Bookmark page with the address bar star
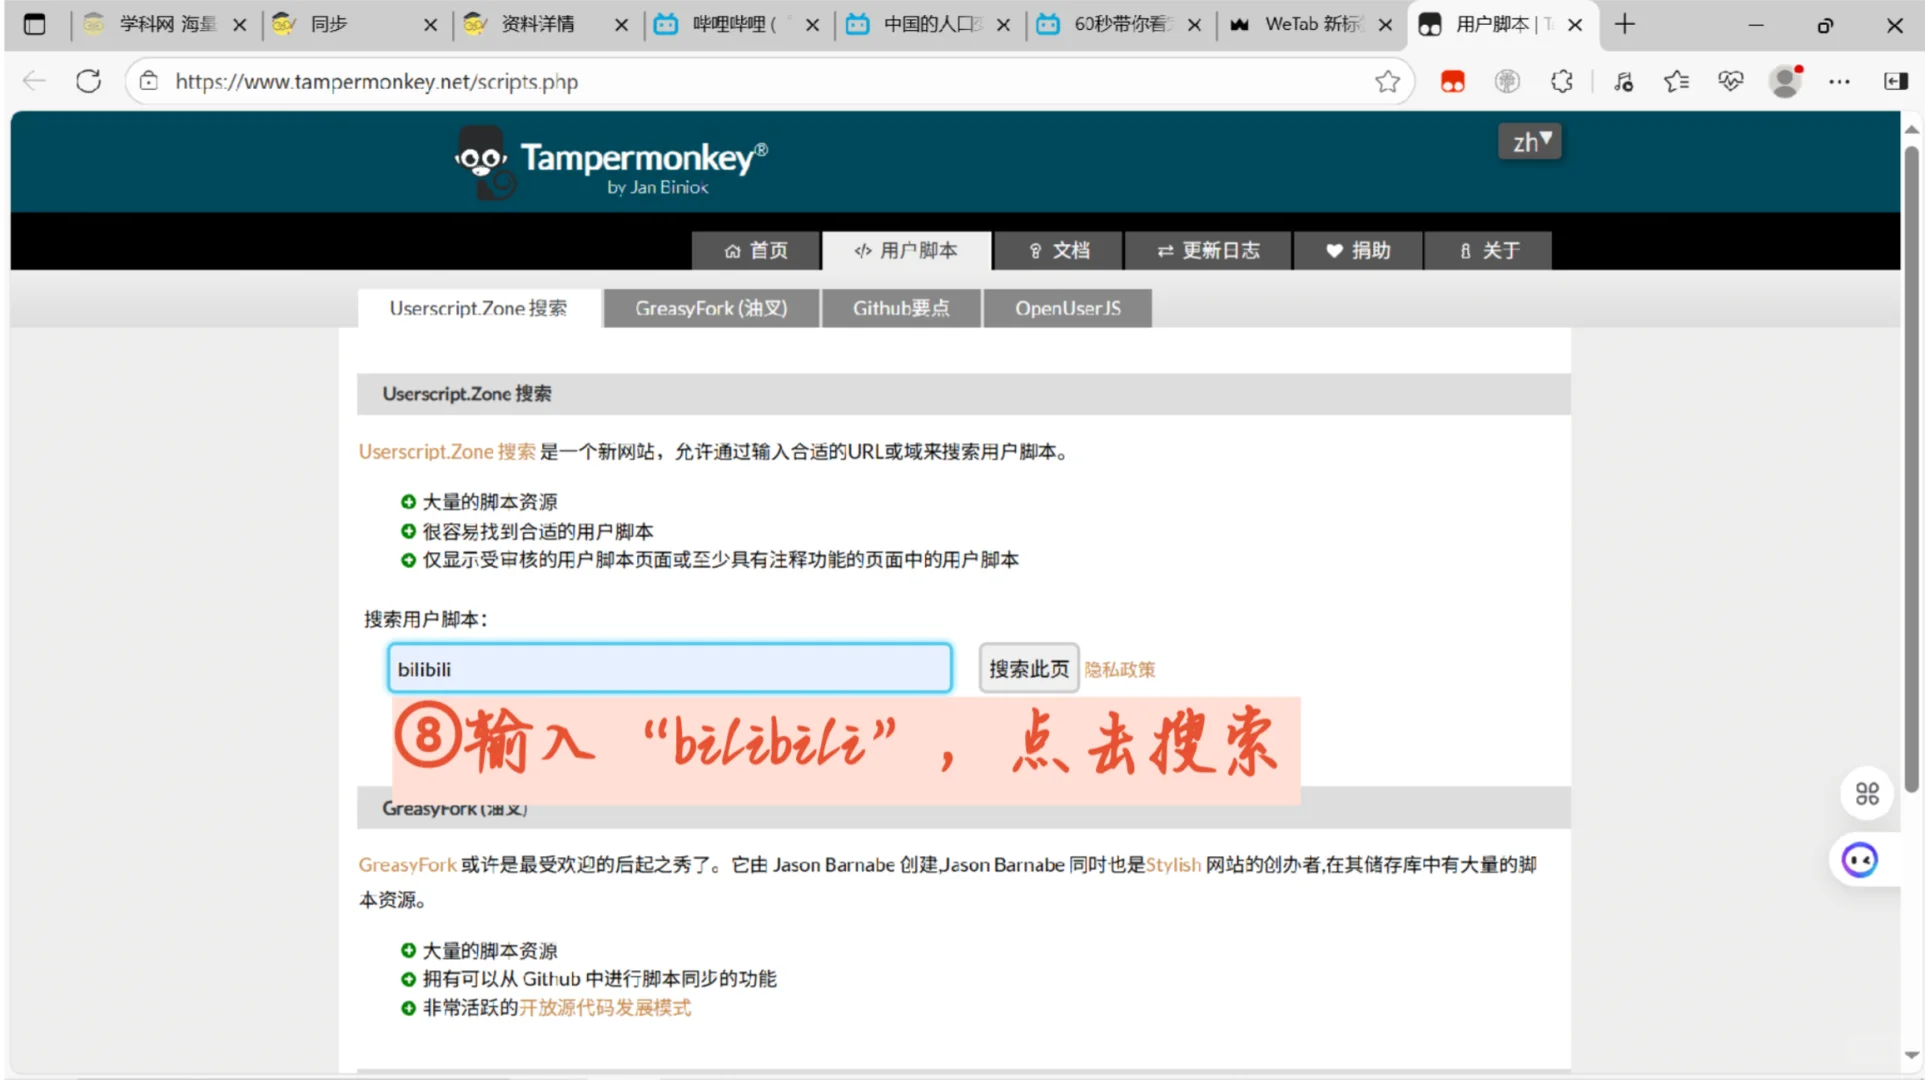The image size is (1925, 1080). pos(1387,82)
